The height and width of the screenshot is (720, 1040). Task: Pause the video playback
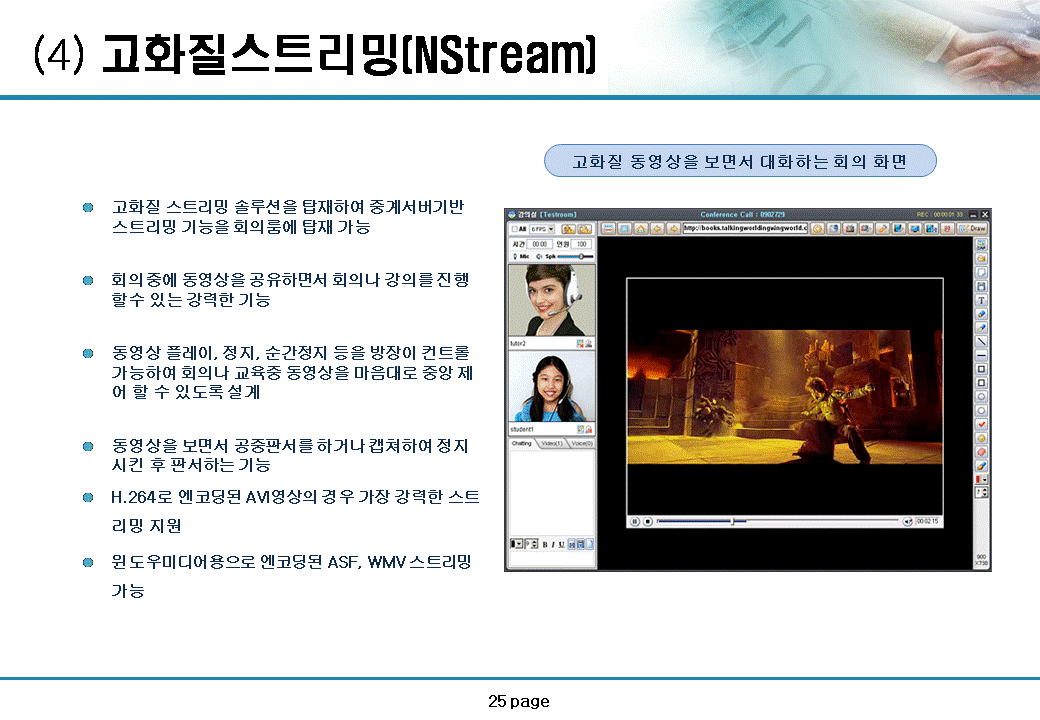point(635,521)
